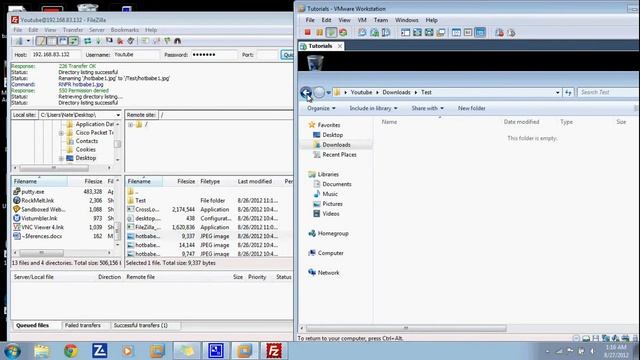Enter VMware quick switch mode
Viewport: 640px width, 360px height.
(417, 32)
